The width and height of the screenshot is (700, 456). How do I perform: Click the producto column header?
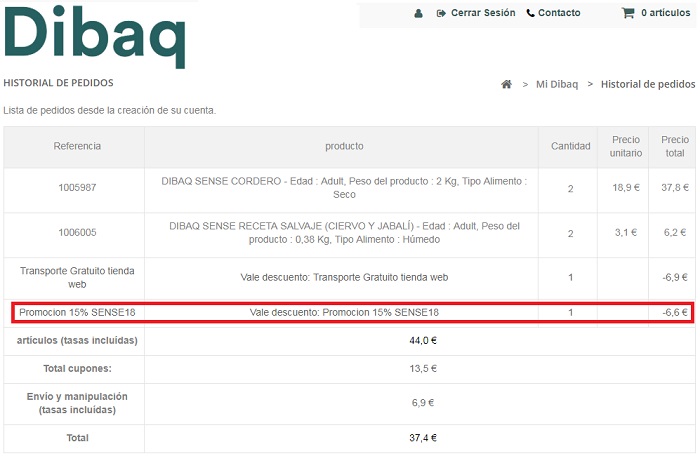(344, 147)
